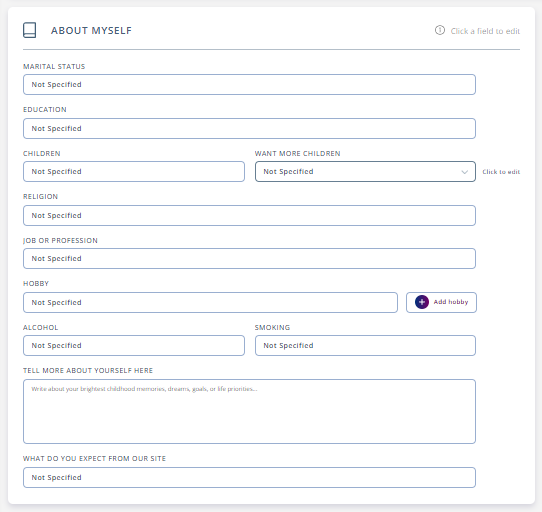Select the Children field
The image size is (542, 512).
134,172
